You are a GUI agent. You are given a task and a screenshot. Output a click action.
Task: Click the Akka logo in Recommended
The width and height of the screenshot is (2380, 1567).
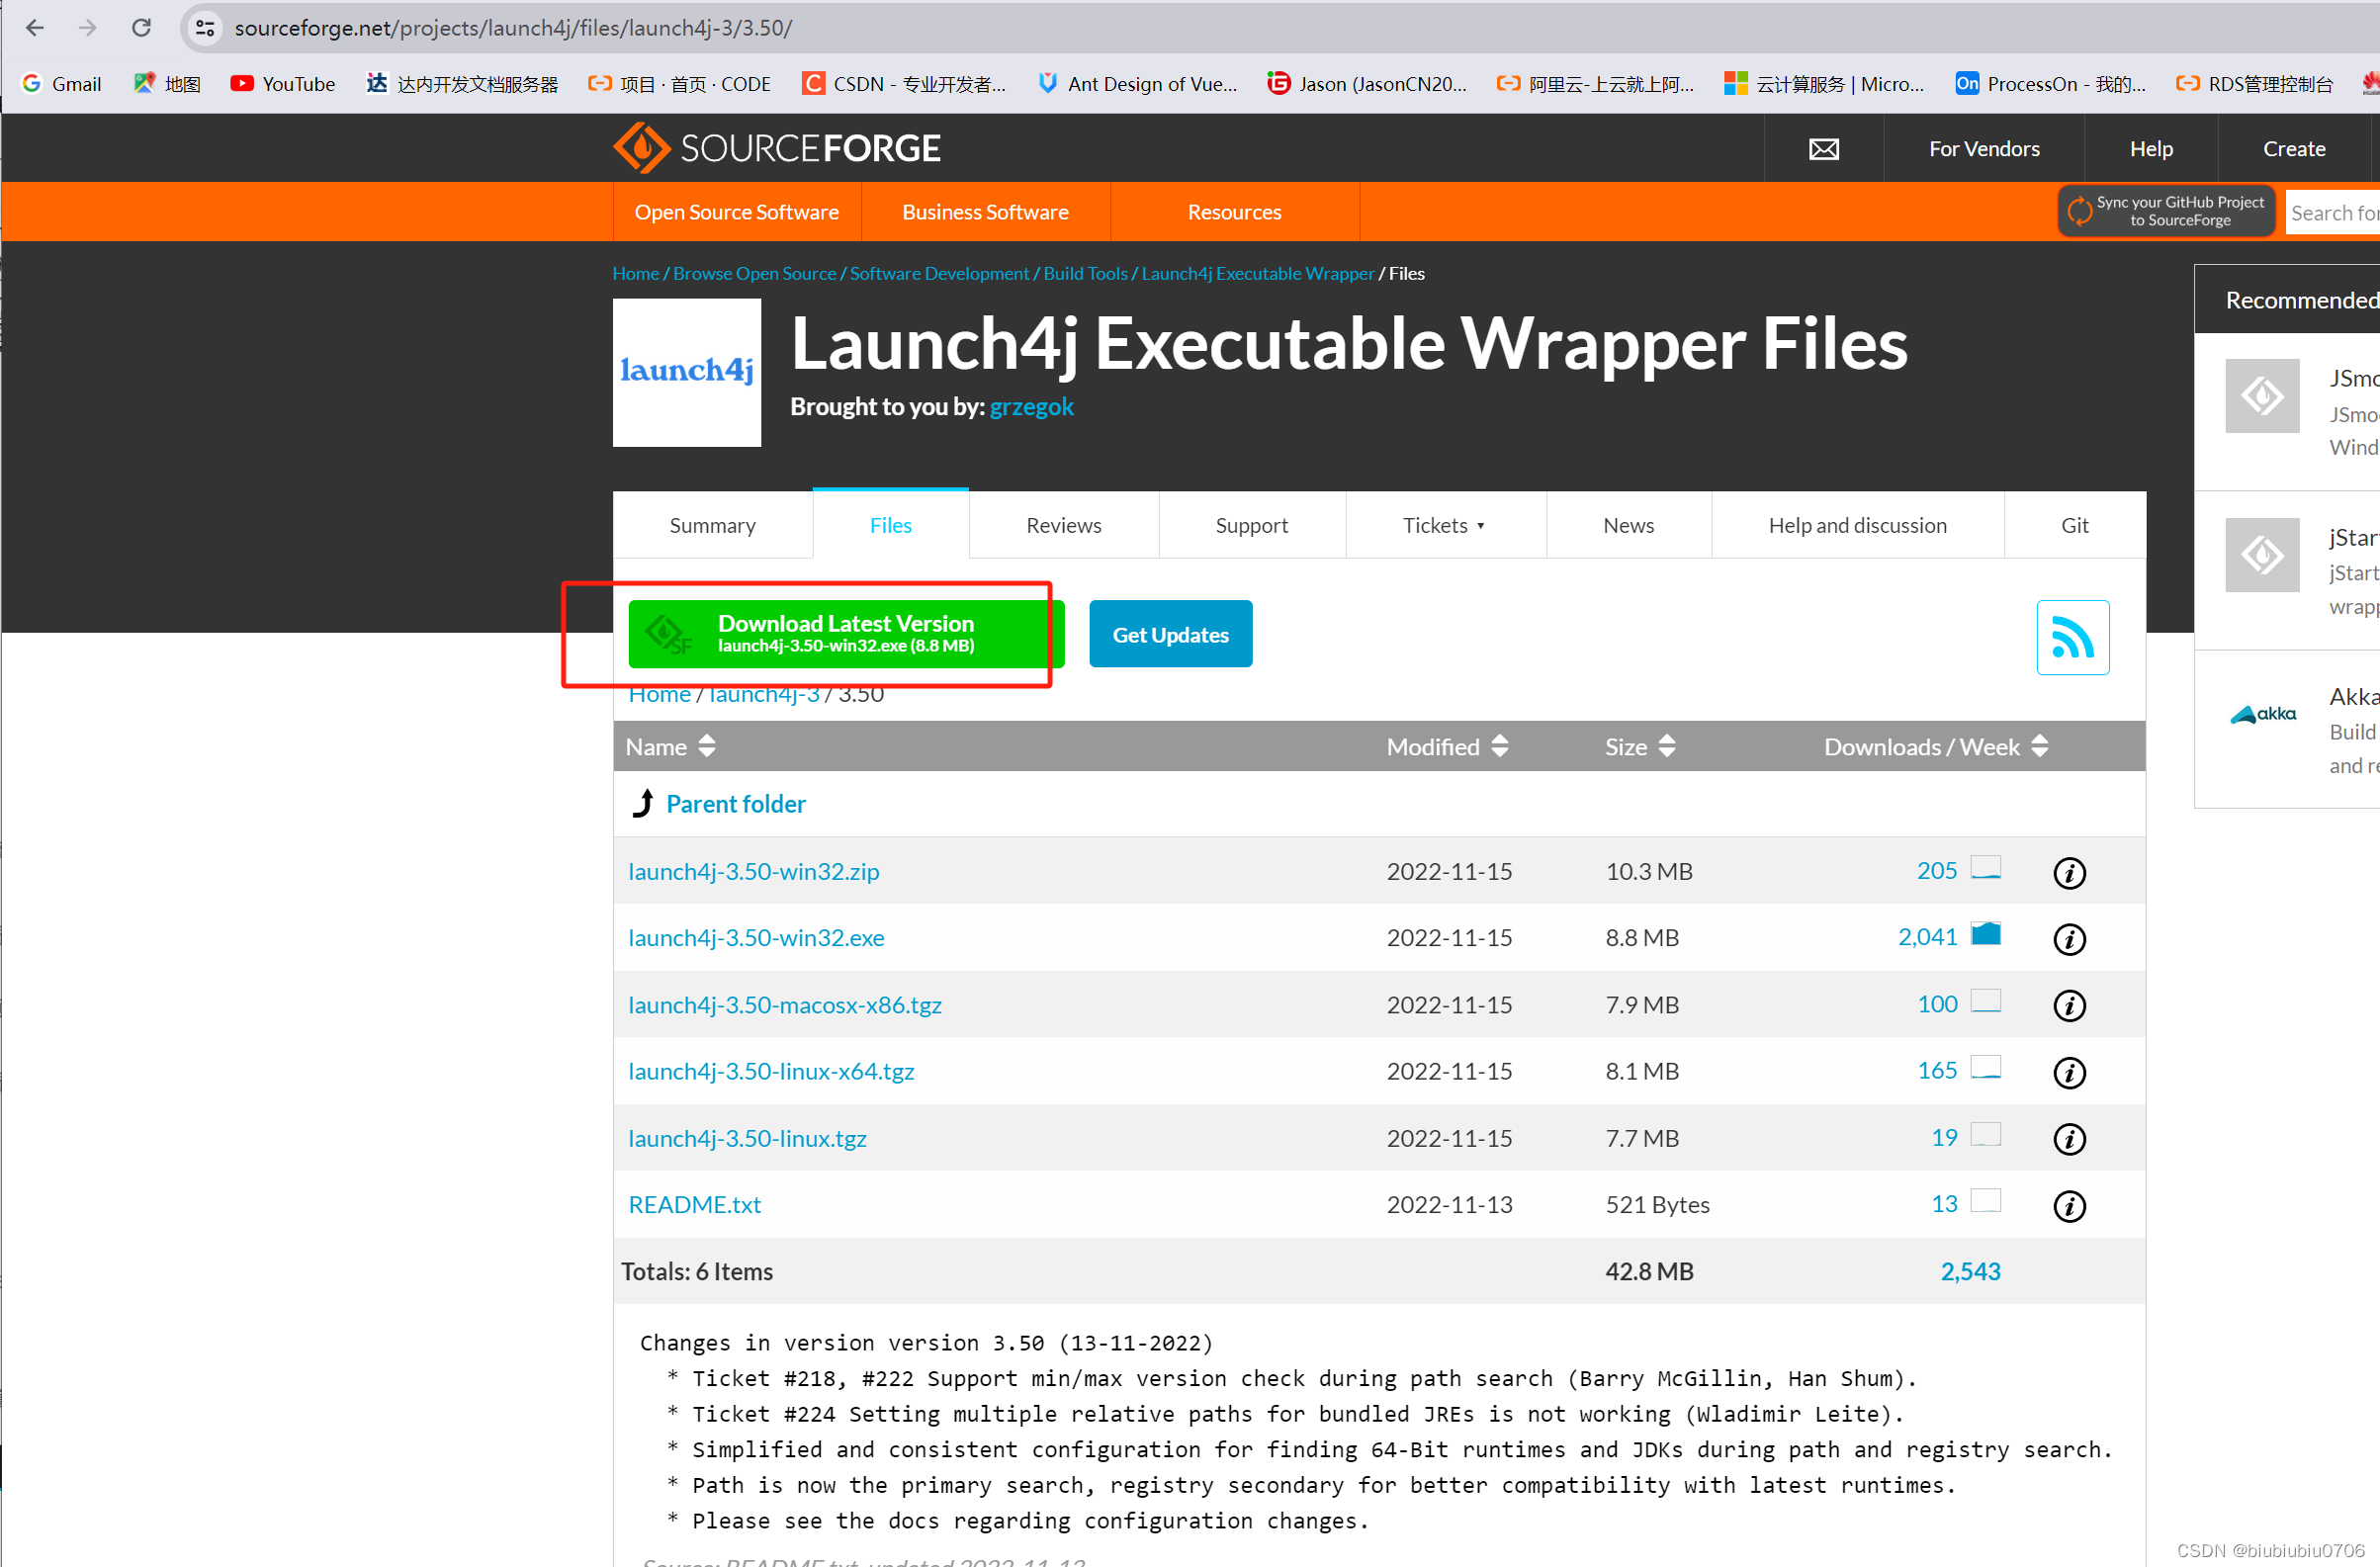[x=2262, y=714]
